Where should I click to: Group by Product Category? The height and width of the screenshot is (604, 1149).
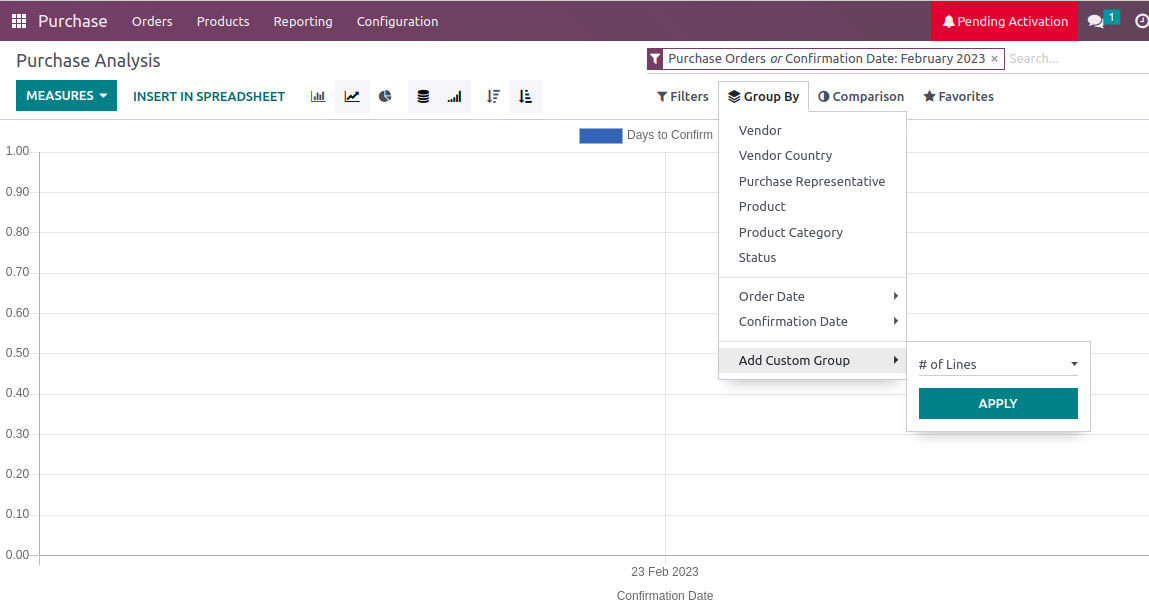coord(790,233)
